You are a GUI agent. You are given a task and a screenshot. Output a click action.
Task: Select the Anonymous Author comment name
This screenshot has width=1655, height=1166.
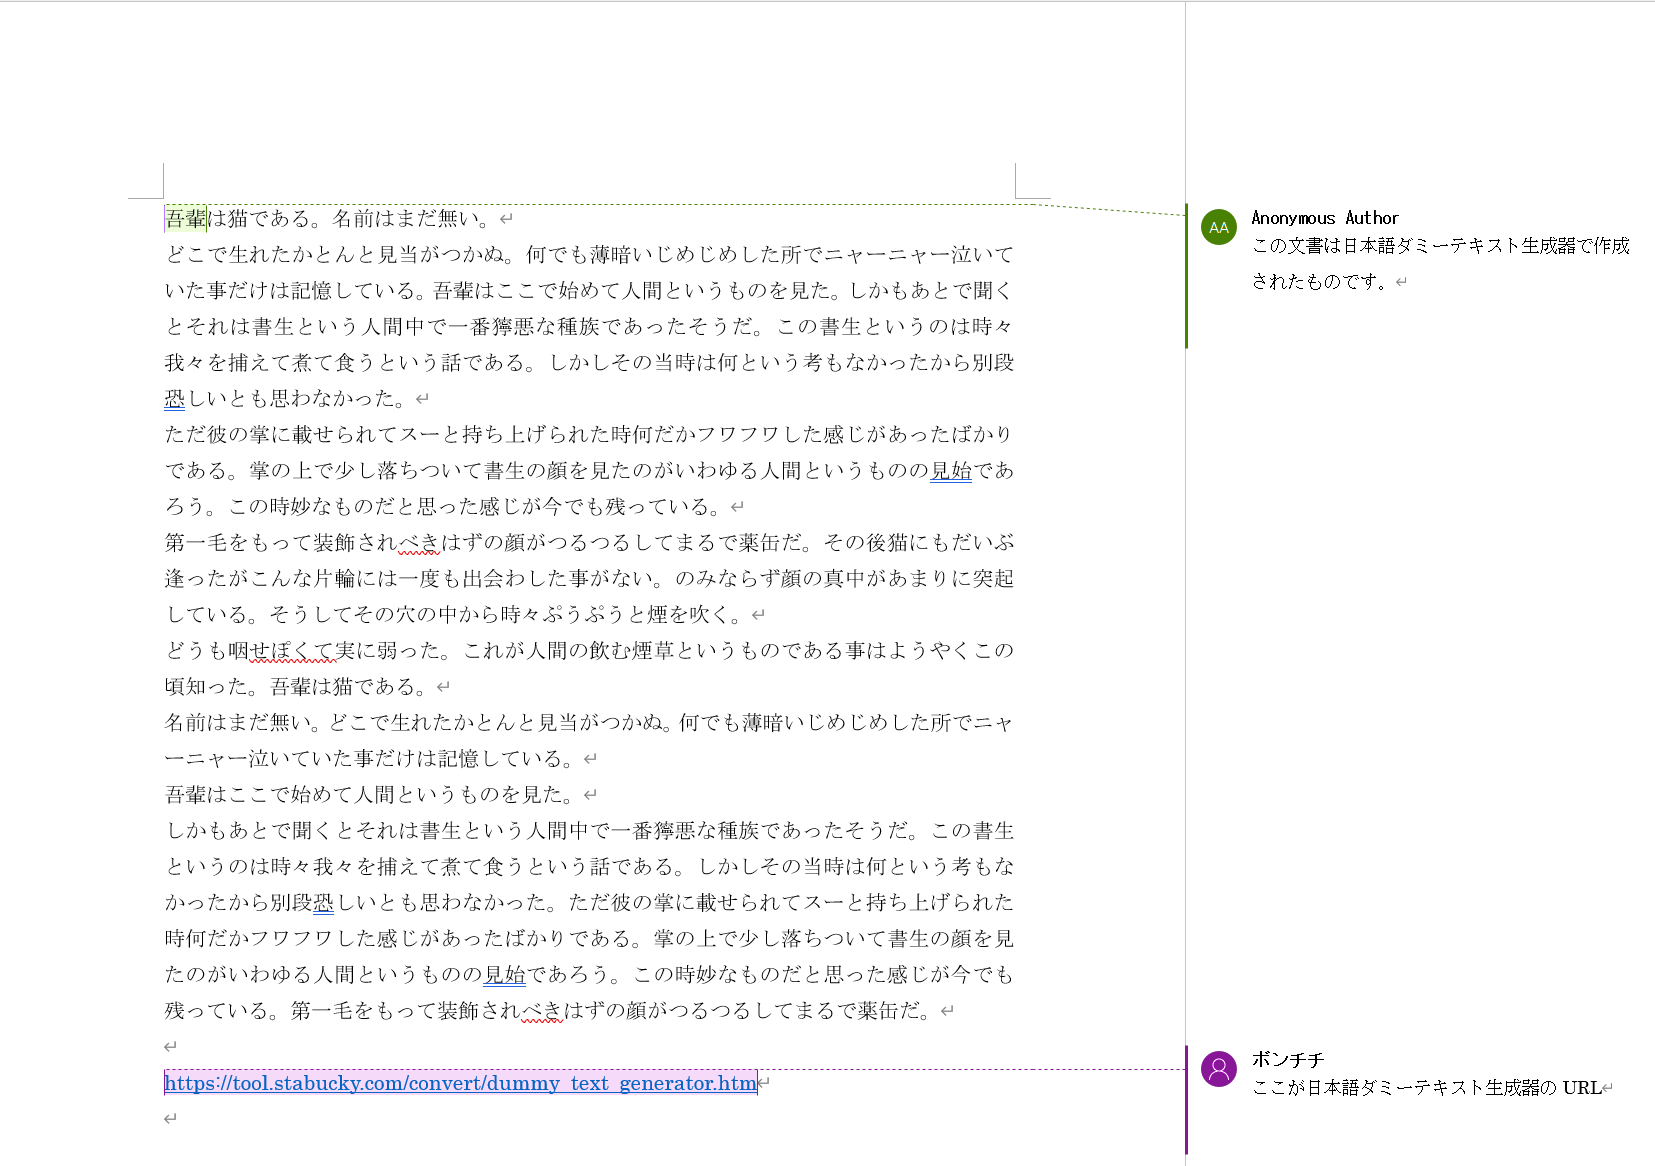click(1324, 218)
